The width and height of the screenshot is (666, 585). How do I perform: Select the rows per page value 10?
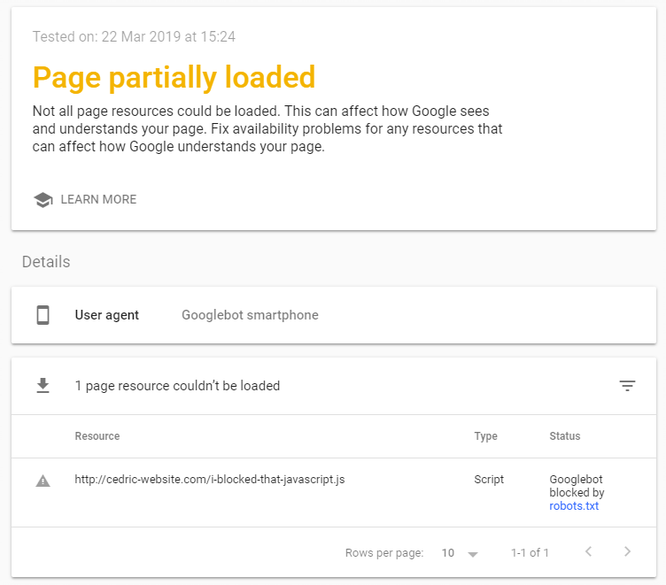pos(448,553)
